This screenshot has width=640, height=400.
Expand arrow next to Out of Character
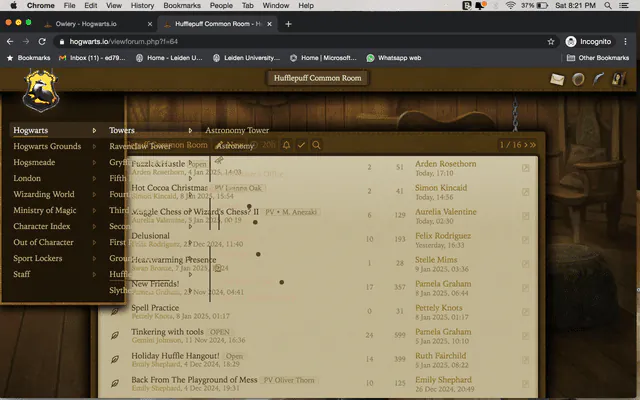[94, 242]
